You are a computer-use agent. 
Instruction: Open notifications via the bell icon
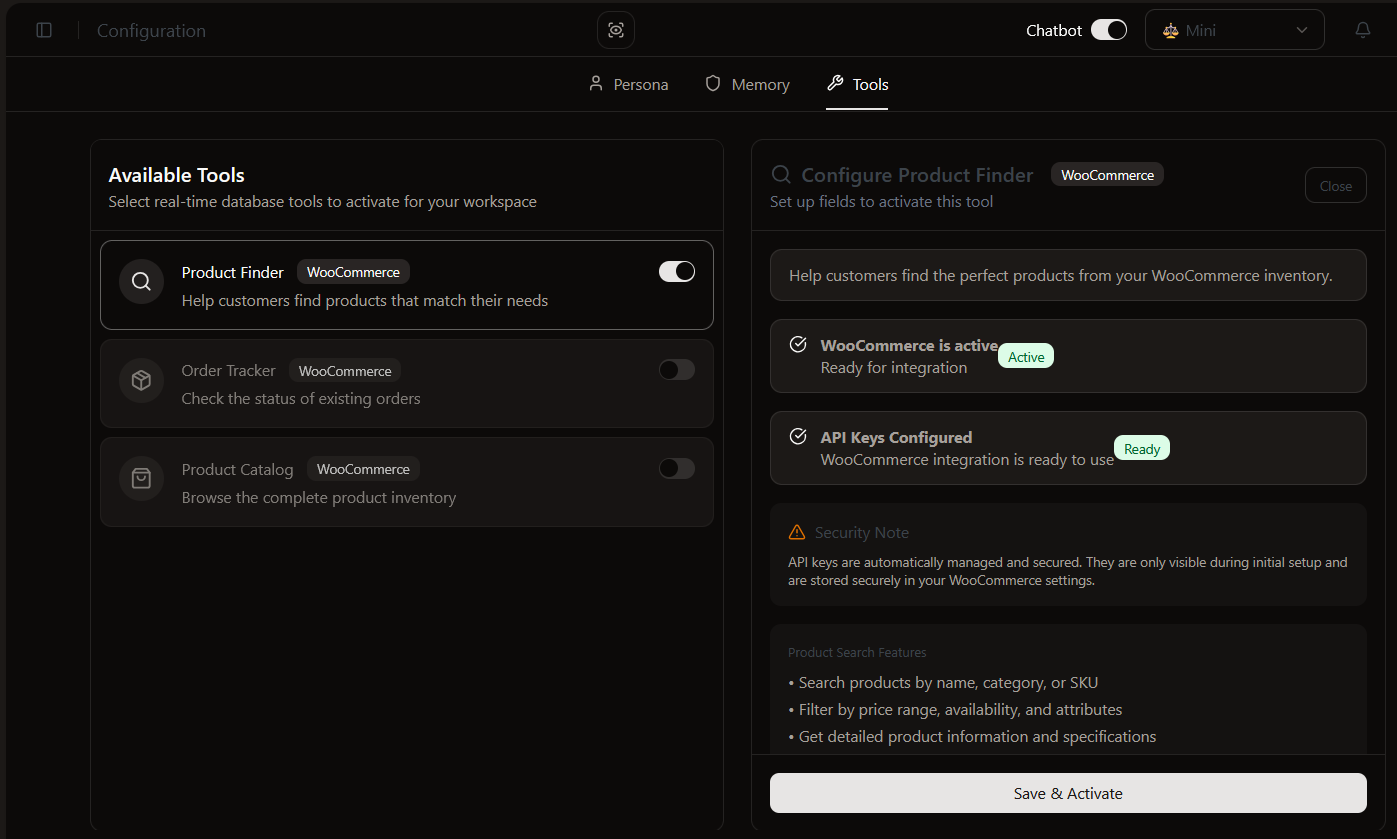[1362, 30]
